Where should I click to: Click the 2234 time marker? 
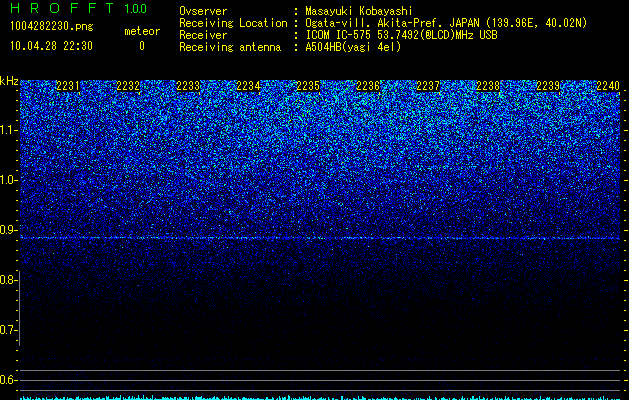[x=248, y=86]
